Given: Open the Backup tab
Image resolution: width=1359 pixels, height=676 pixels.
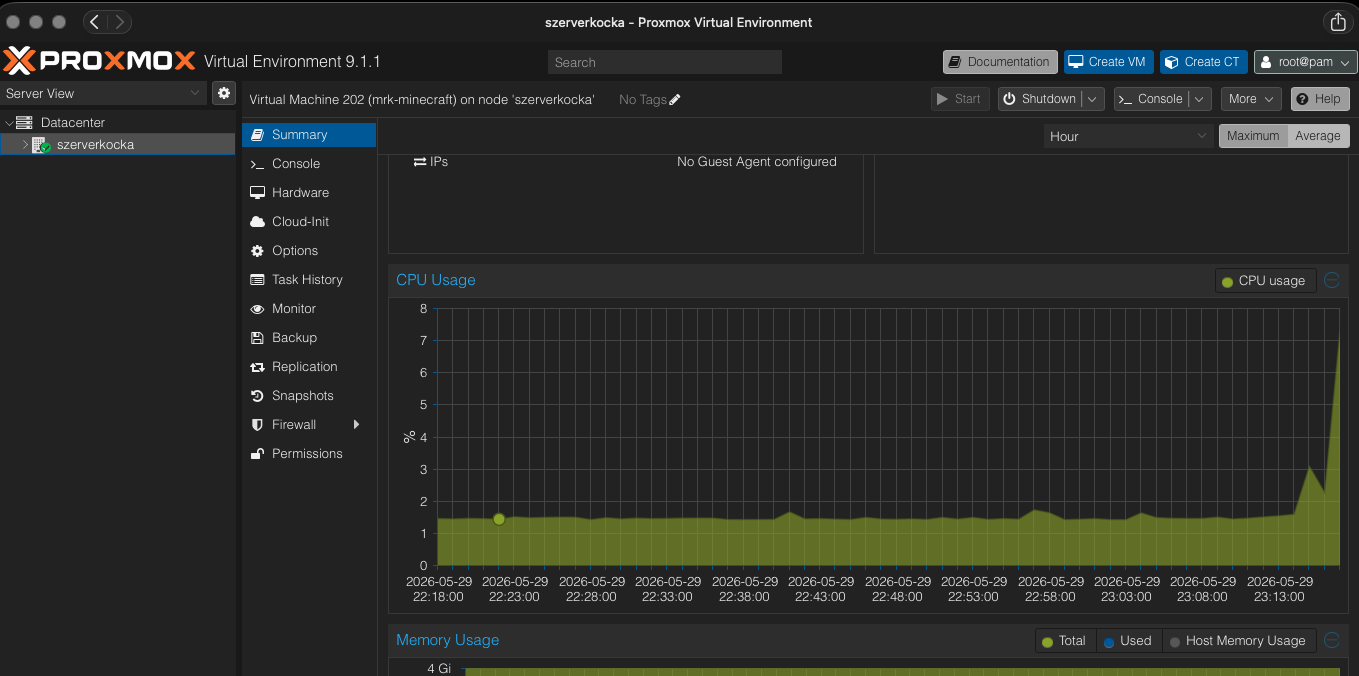Looking at the screenshot, I should tap(309, 338).
